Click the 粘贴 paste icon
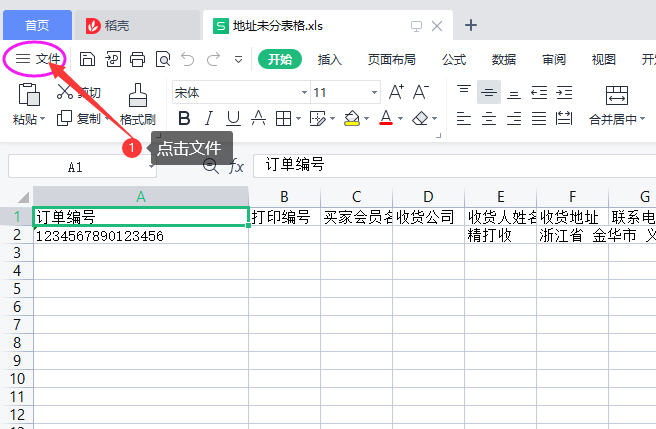Image resolution: width=656 pixels, height=429 pixels. click(x=29, y=94)
